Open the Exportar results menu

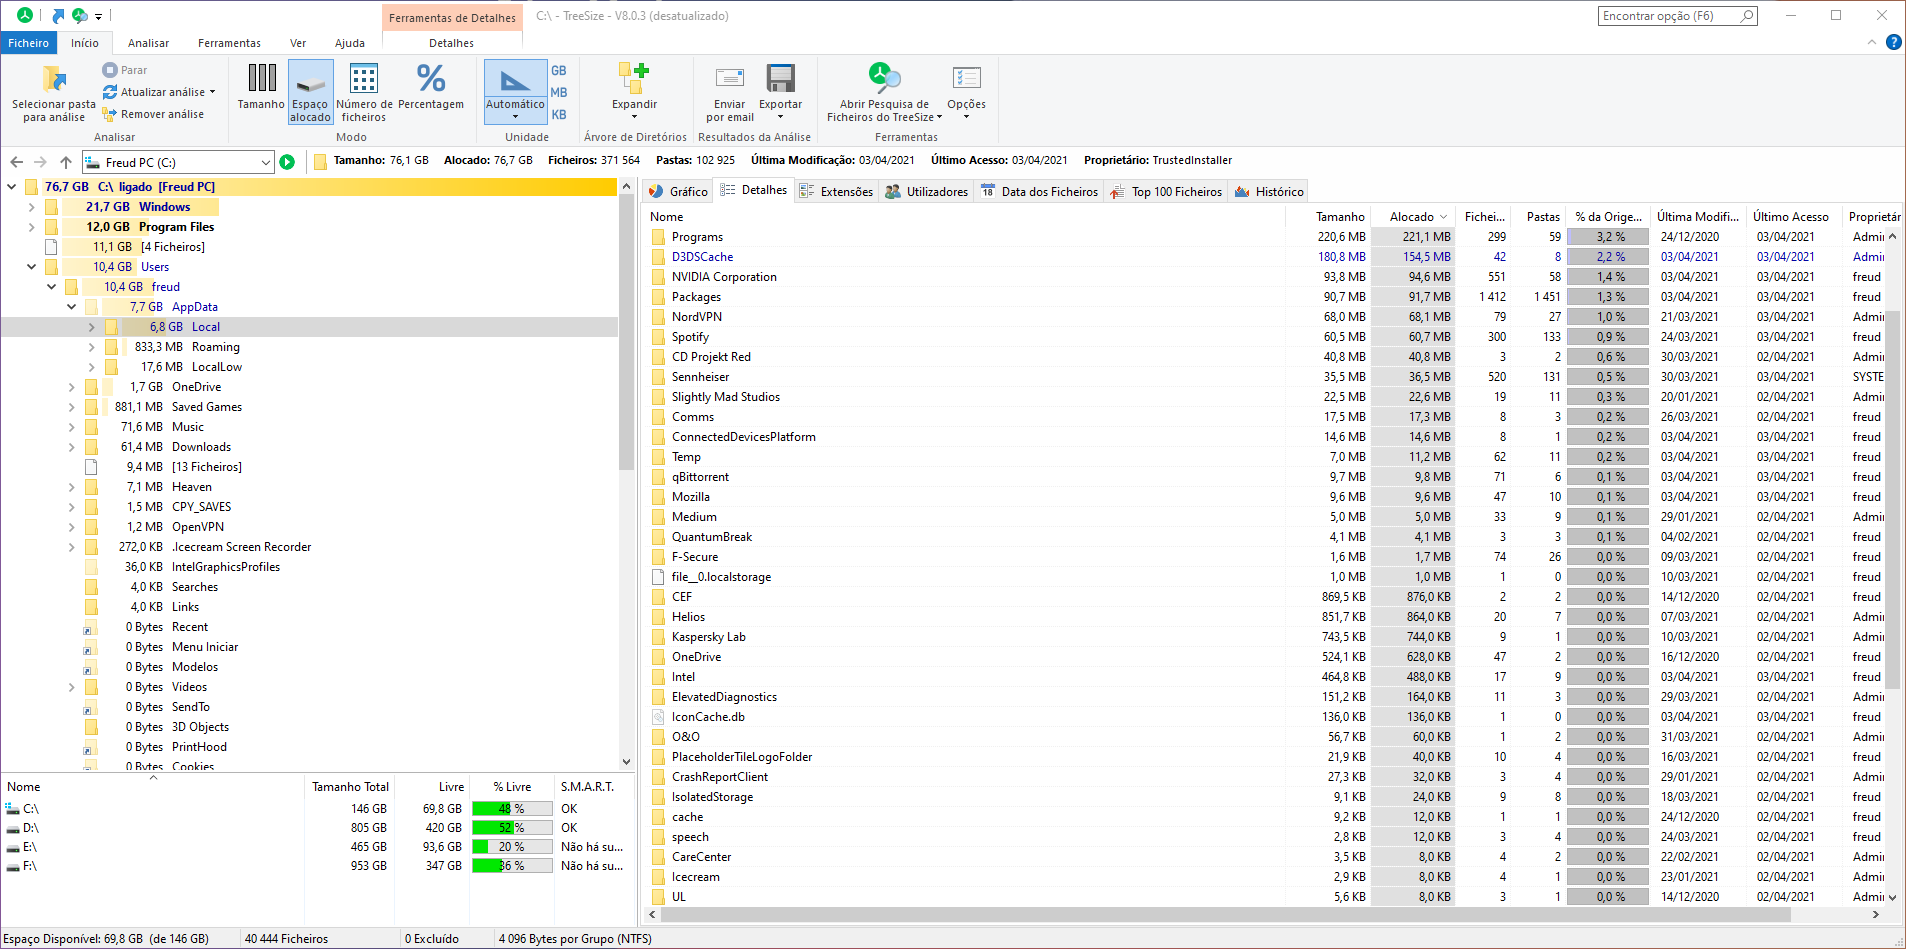(x=780, y=92)
